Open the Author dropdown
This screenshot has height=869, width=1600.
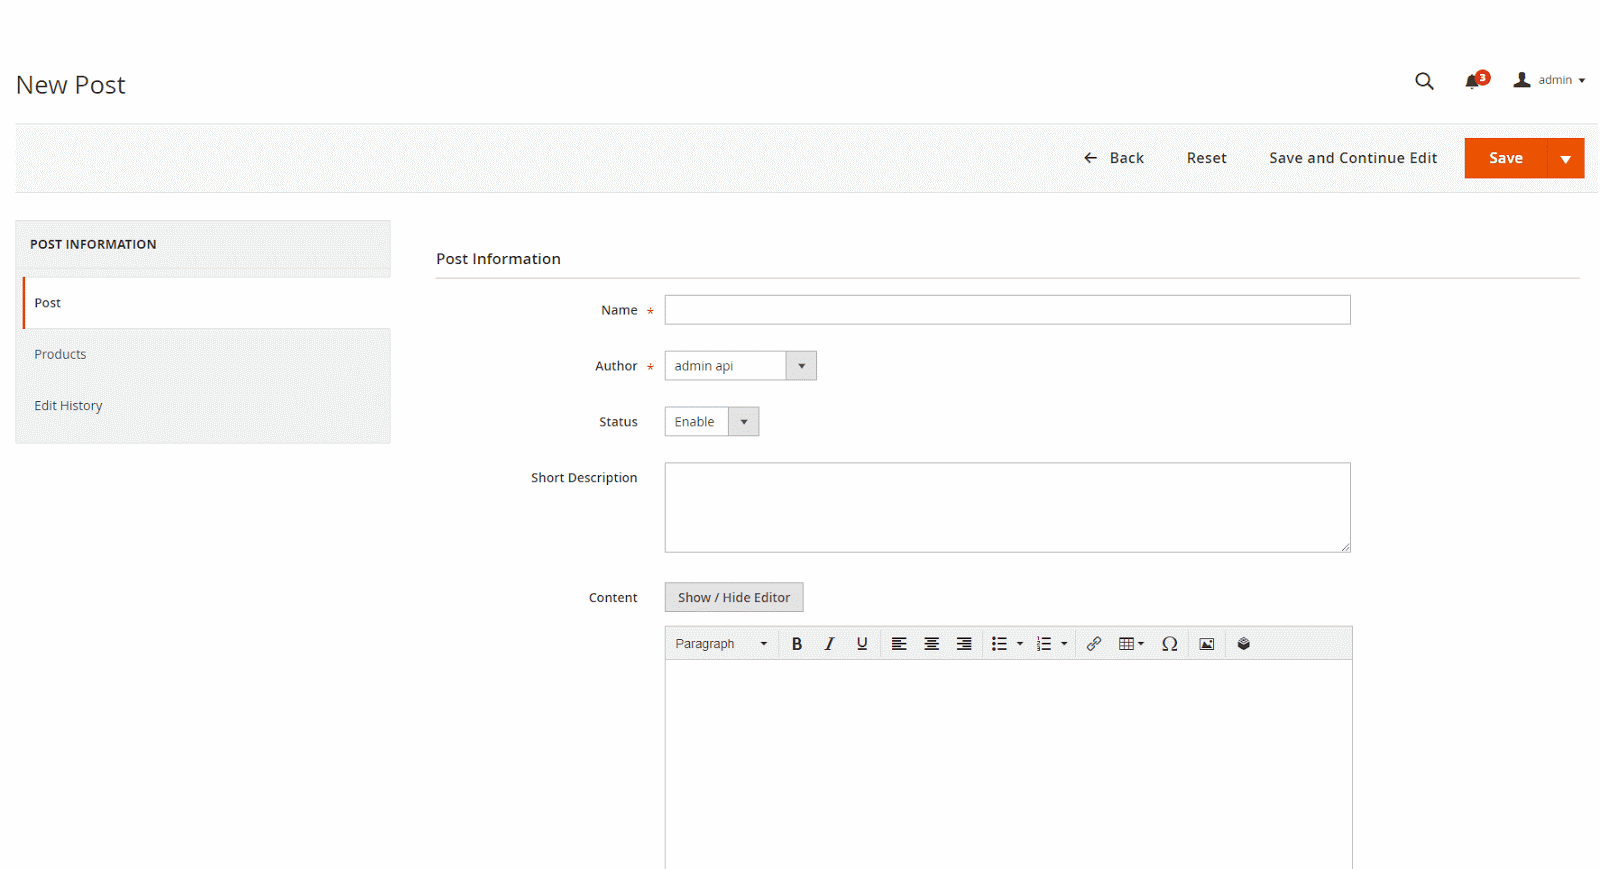click(740, 366)
